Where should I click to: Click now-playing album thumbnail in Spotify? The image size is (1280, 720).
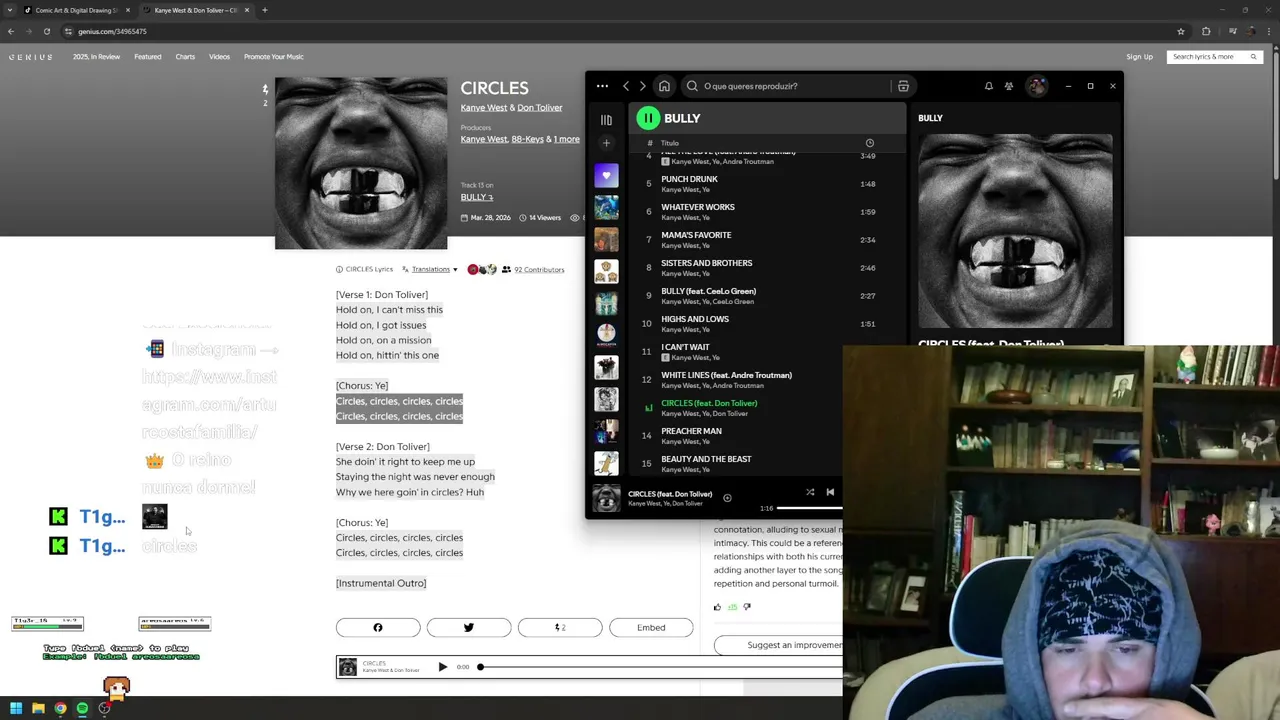606,498
